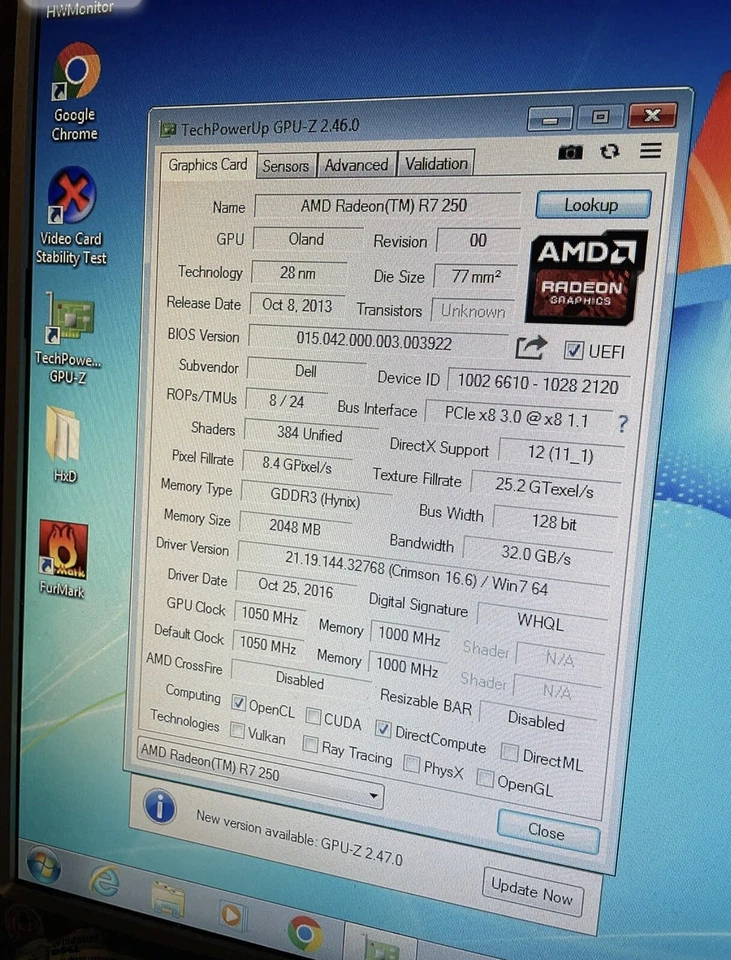Maximize the GPU-Z window
The width and height of the screenshot is (731, 960).
tap(600, 117)
